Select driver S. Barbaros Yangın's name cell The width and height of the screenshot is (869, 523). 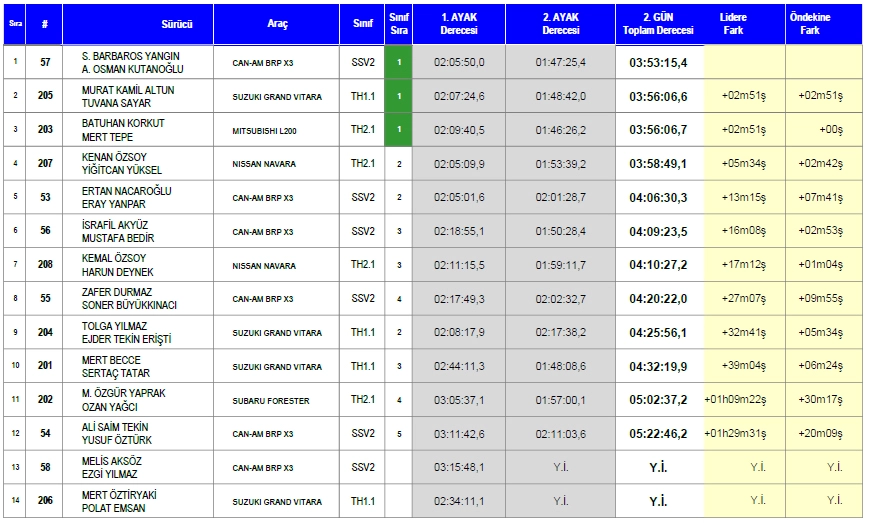(x=137, y=62)
